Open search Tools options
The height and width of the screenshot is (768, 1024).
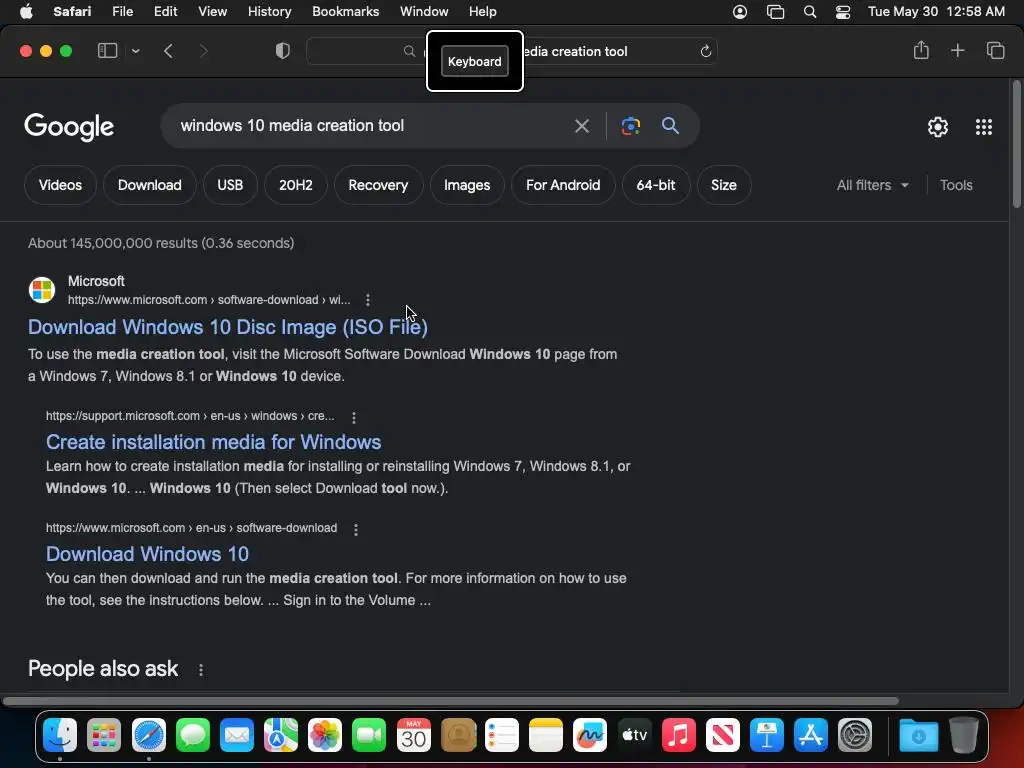956,185
